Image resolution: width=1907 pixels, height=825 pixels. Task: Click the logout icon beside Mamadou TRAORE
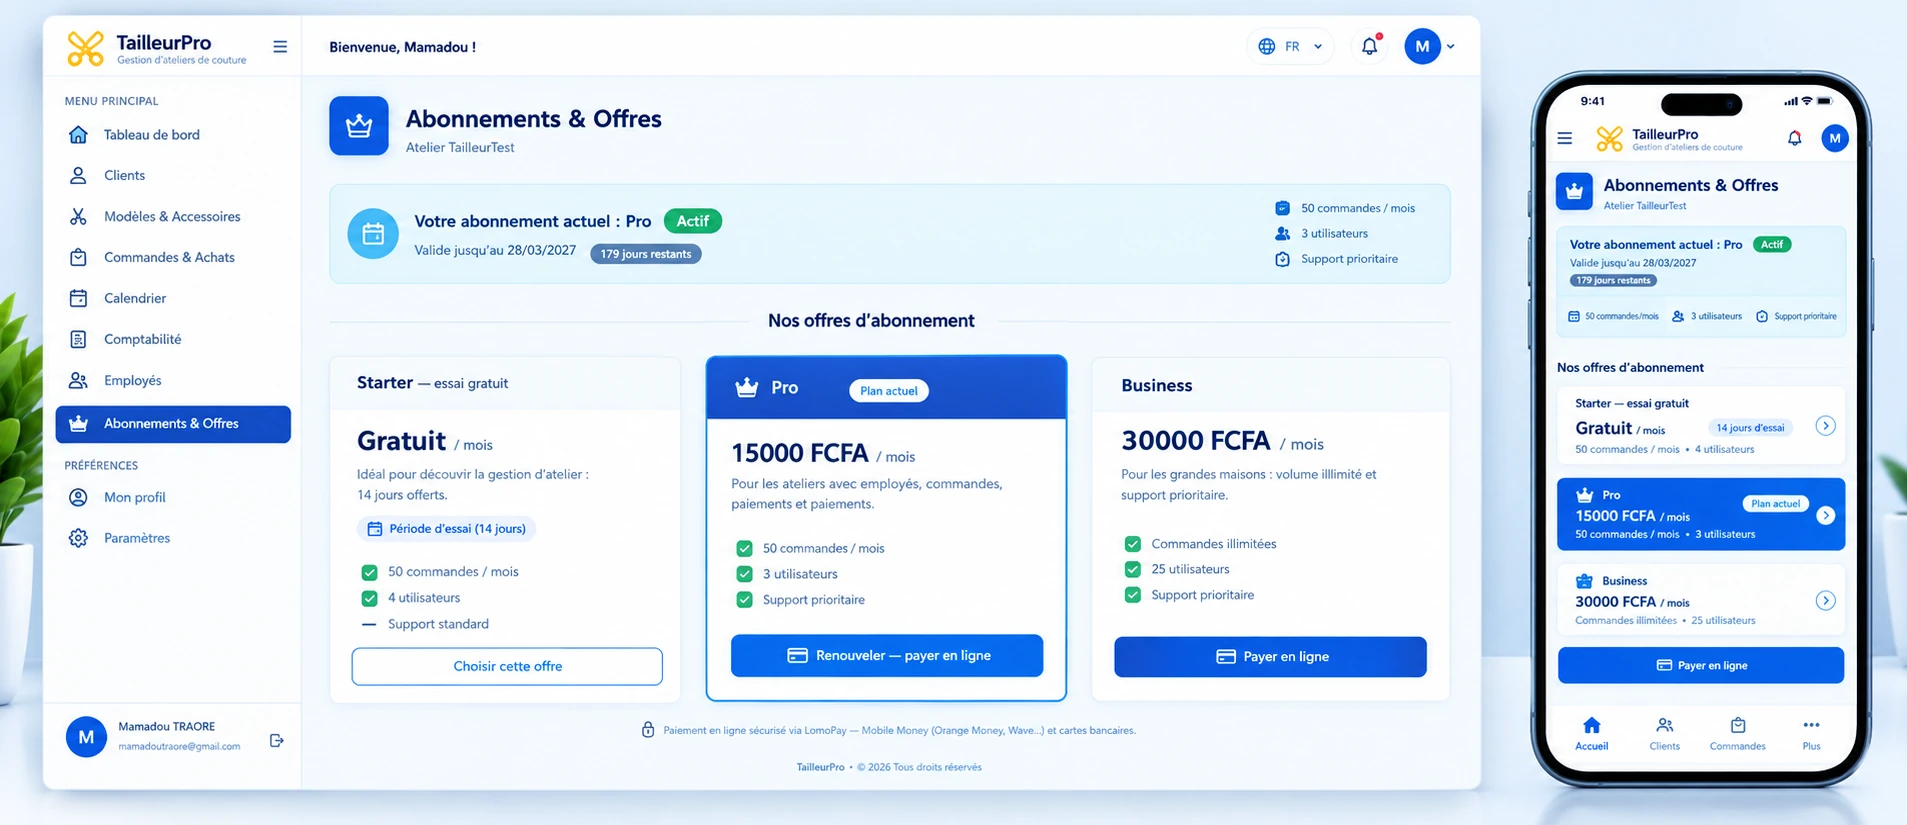(277, 740)
